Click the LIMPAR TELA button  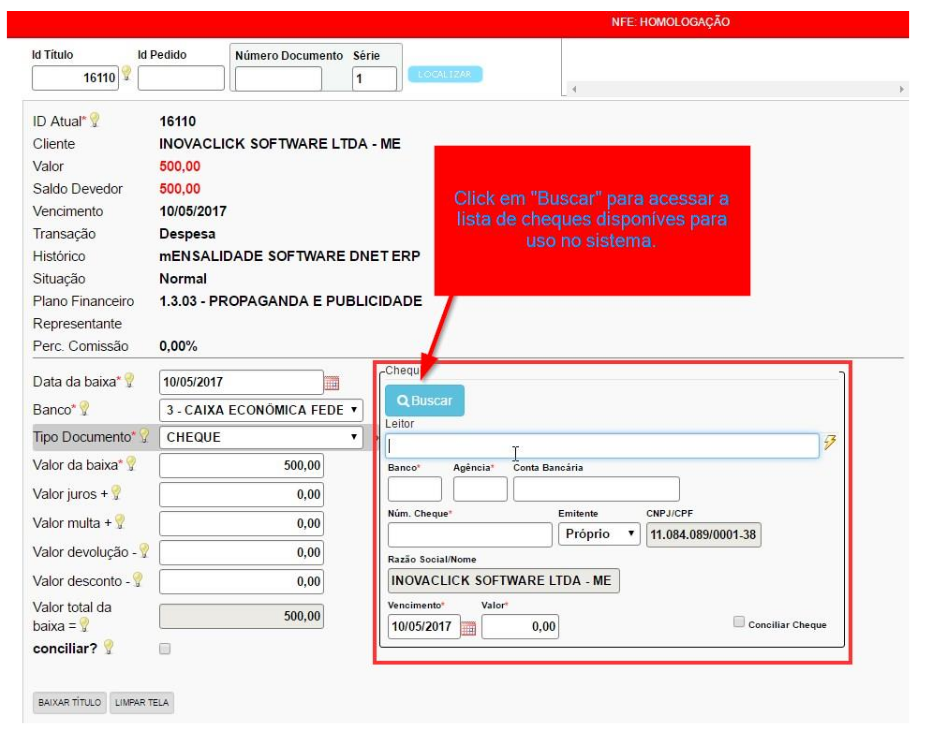(142, 703)
